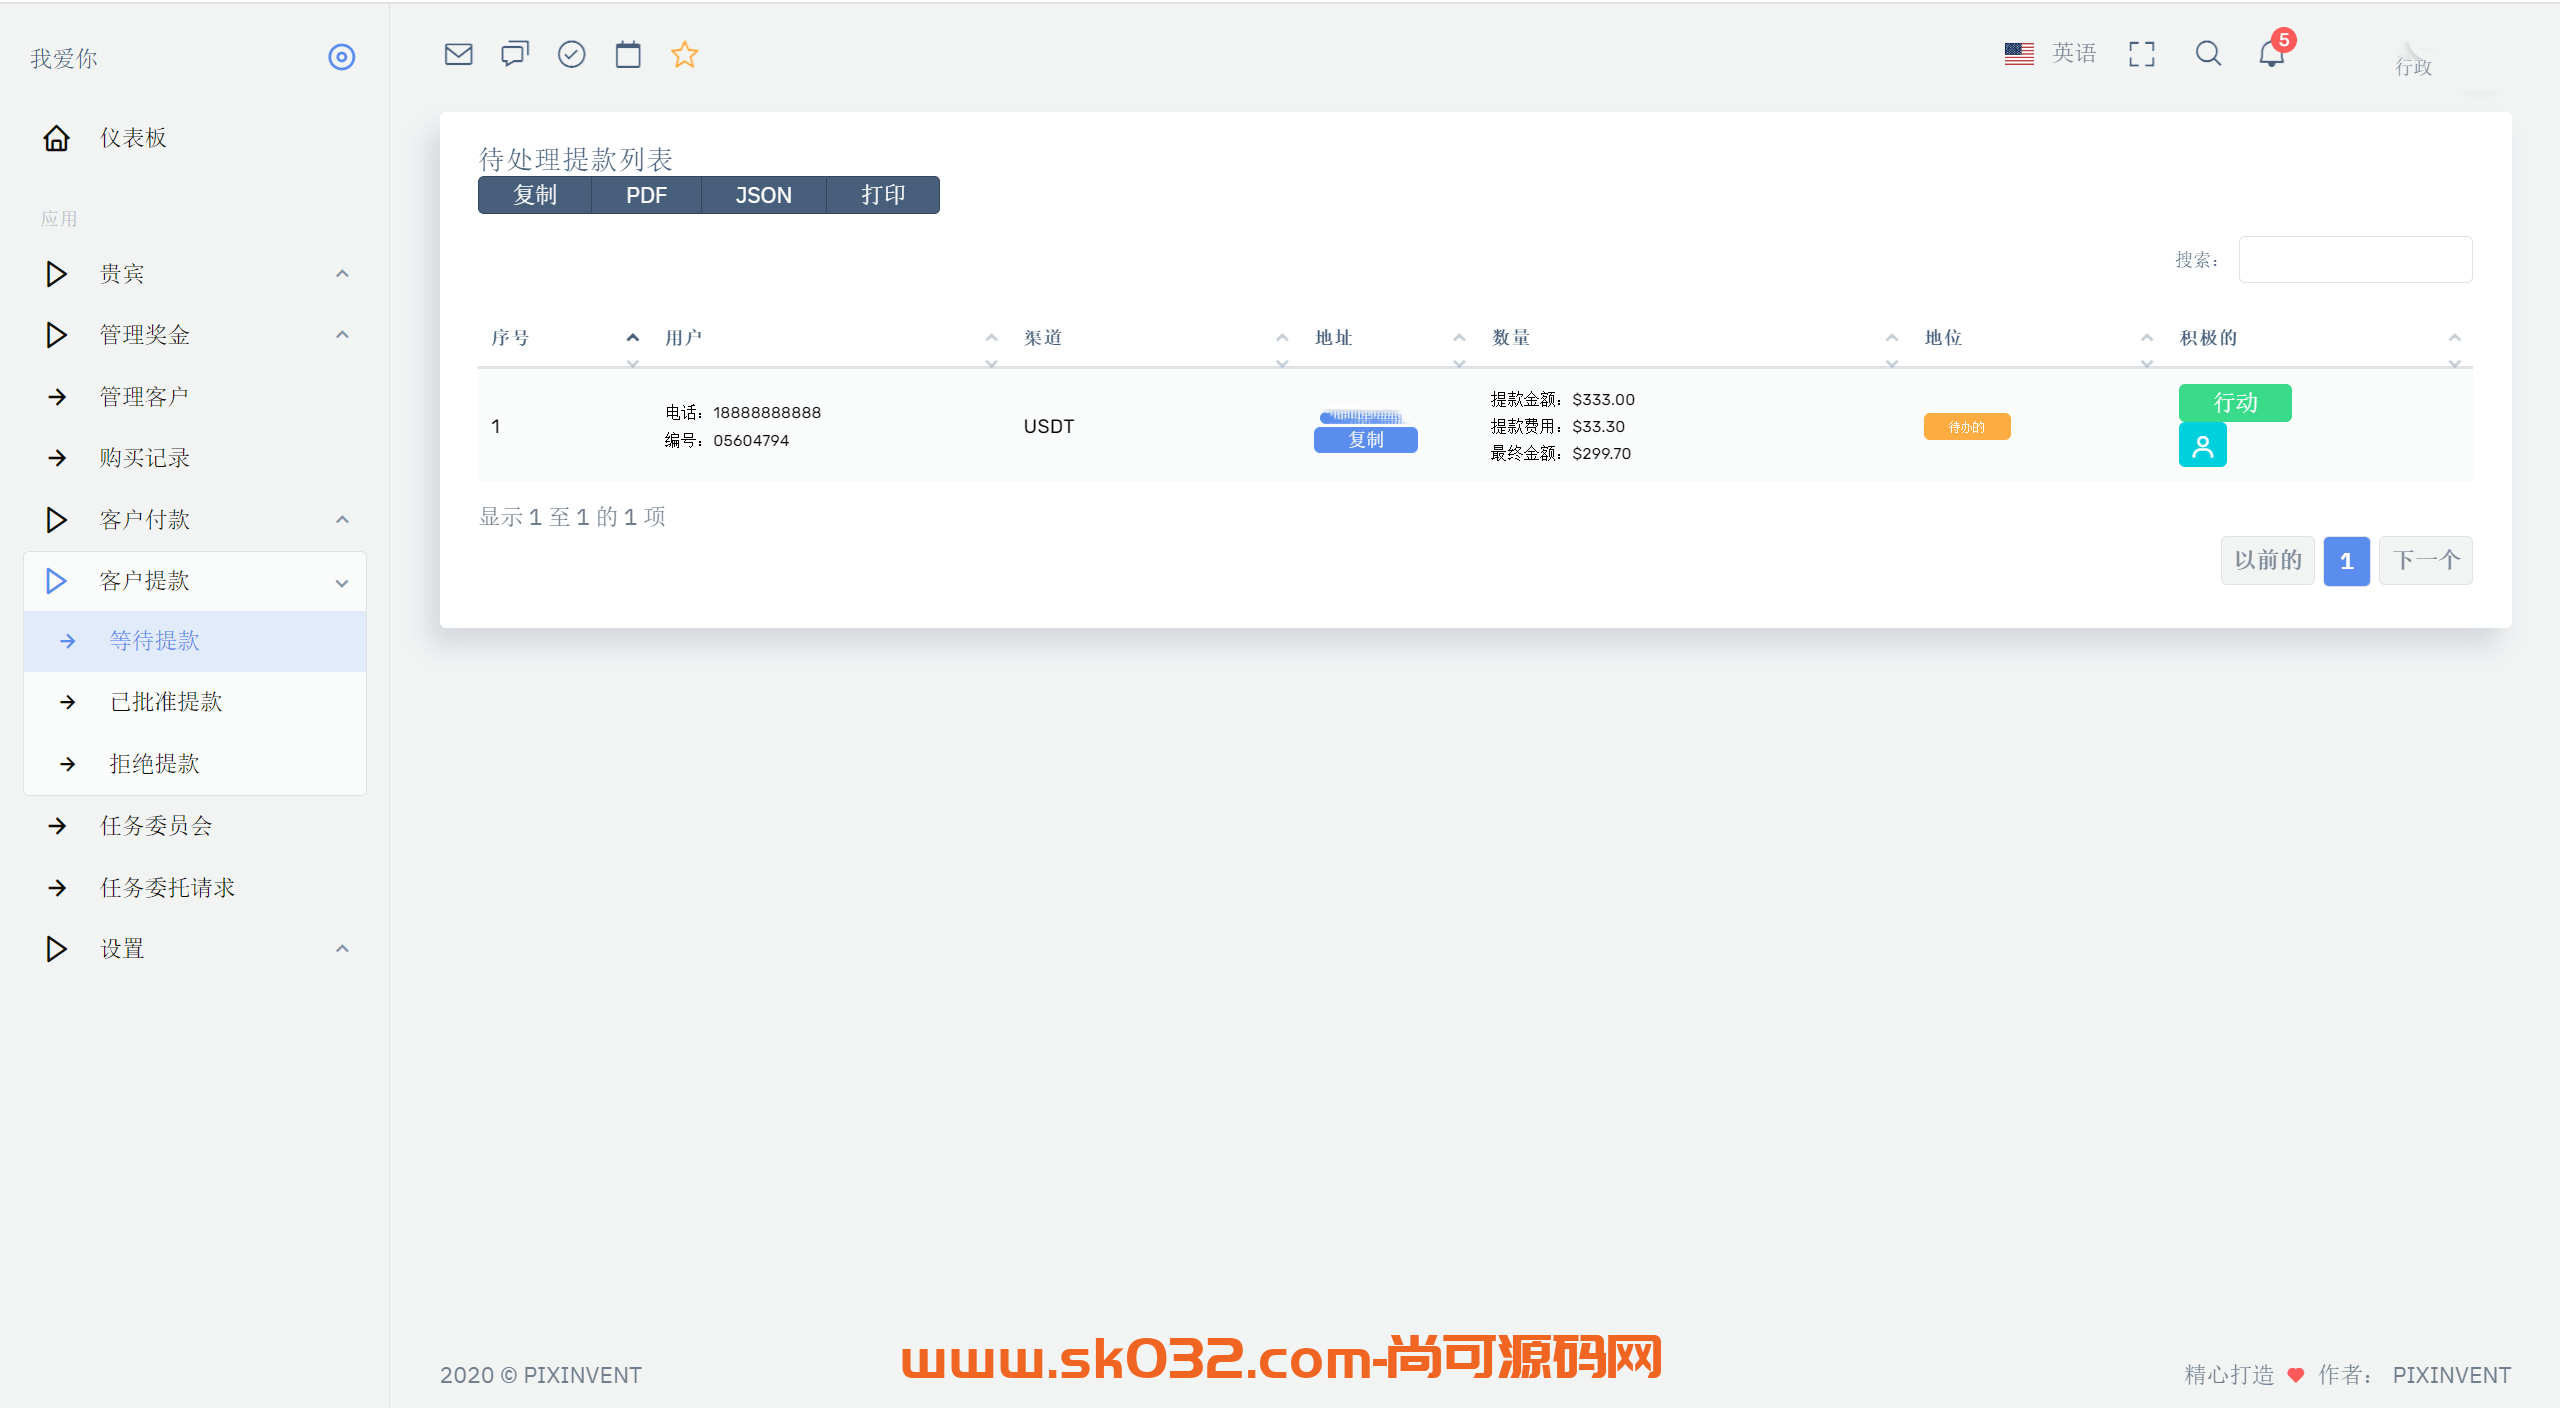Toggle fullscreen mode icon
This screenshot has height=1408, width=2560.
tap(2142, 54)
